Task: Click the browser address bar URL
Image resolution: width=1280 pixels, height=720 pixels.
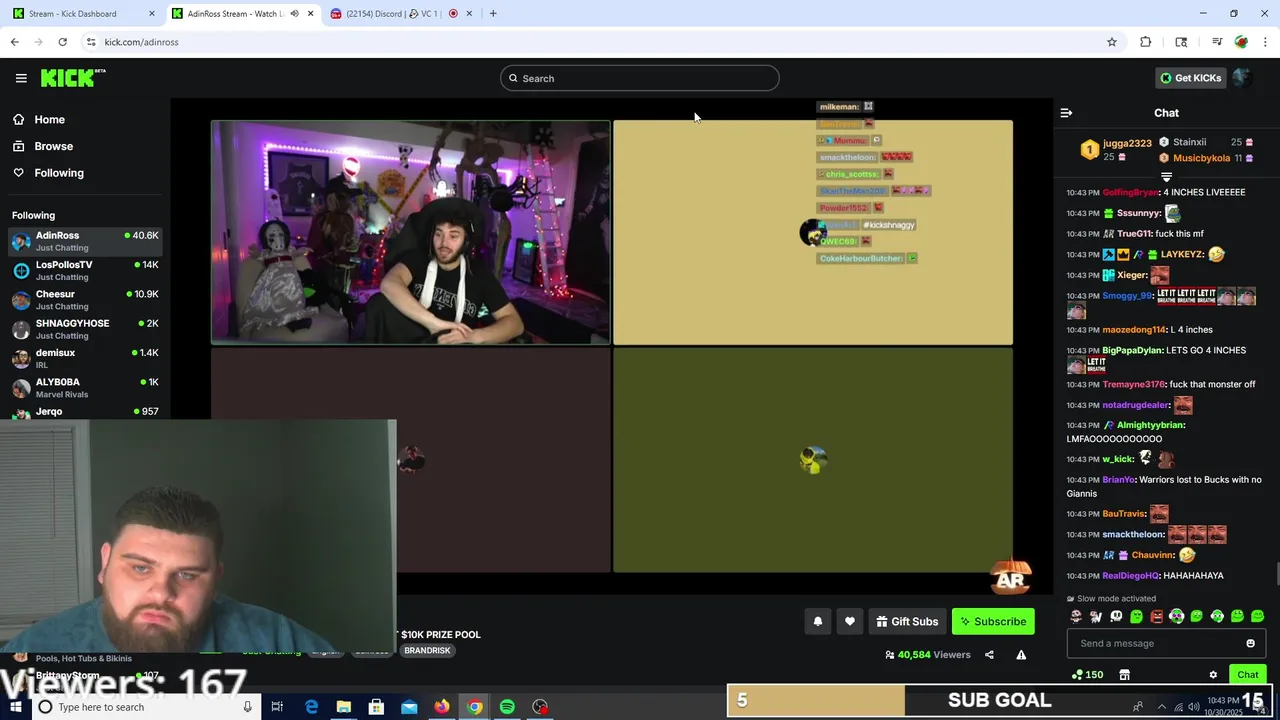Action: pos(142,42)
